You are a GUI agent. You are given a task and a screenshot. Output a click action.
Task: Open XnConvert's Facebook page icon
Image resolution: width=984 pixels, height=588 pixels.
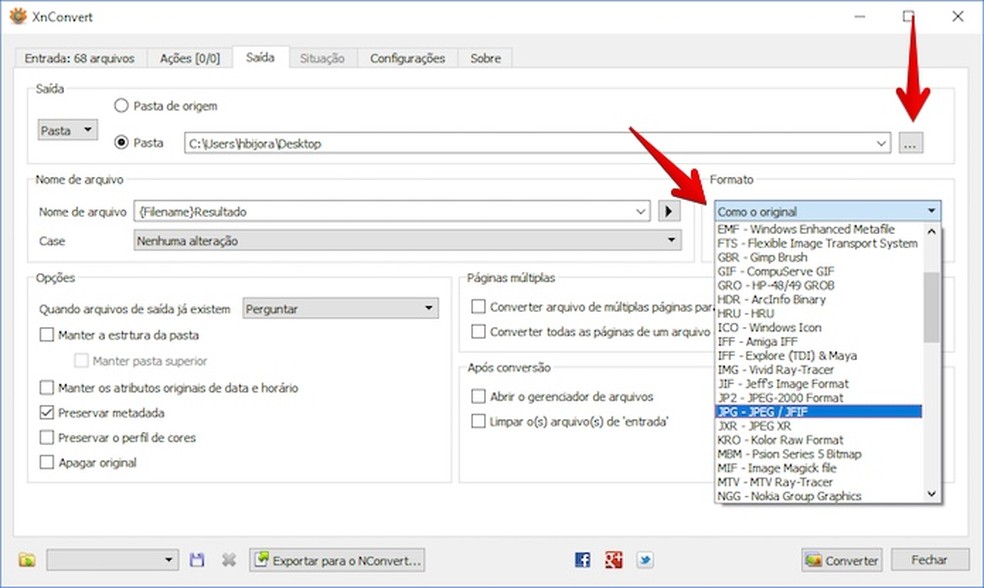click(581, 560)
